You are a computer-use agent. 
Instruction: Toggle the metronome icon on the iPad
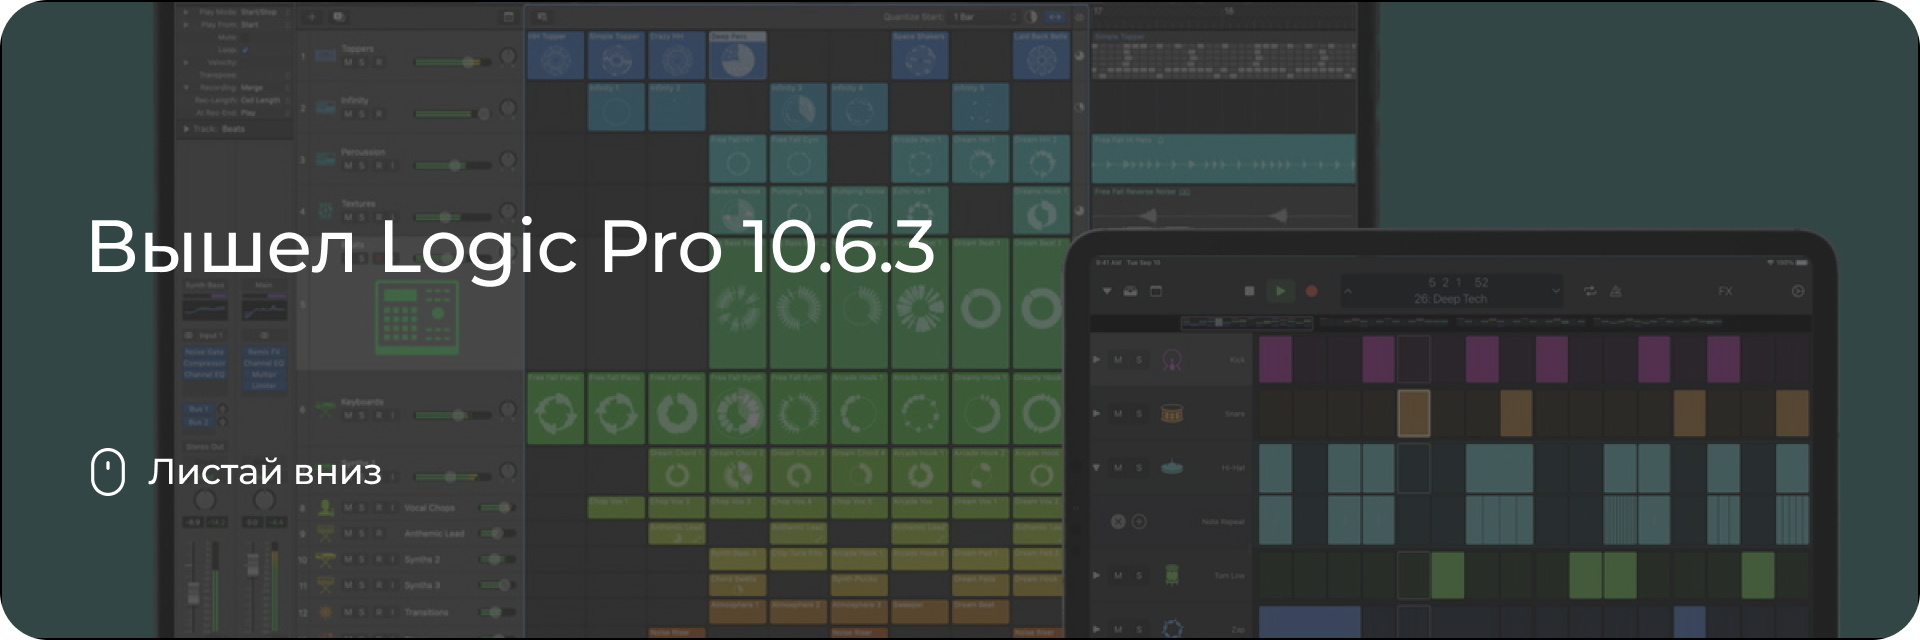1616,291
